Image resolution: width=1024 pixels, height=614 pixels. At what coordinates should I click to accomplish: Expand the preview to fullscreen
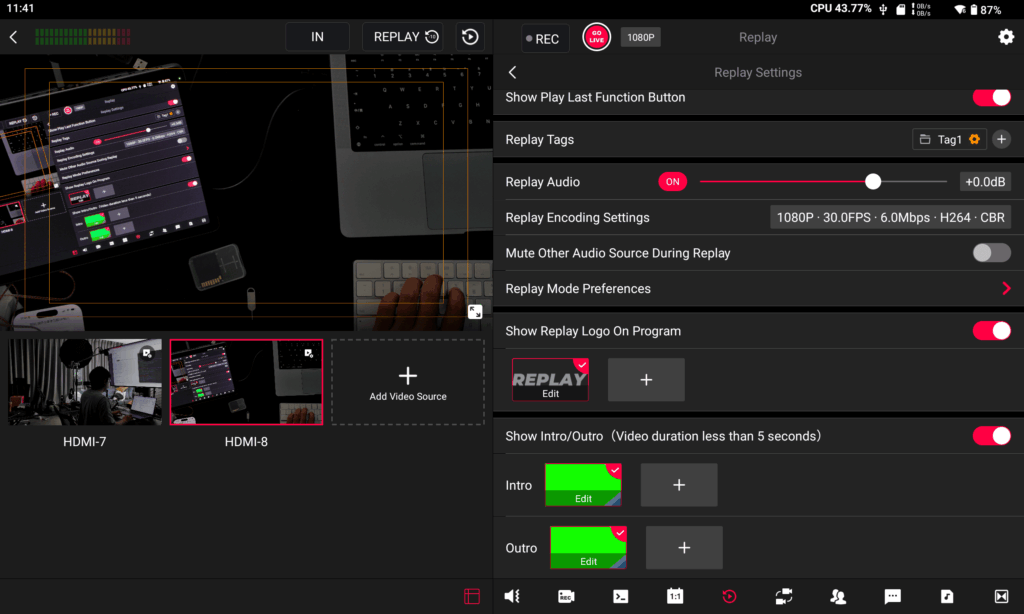tap(475, 312)
